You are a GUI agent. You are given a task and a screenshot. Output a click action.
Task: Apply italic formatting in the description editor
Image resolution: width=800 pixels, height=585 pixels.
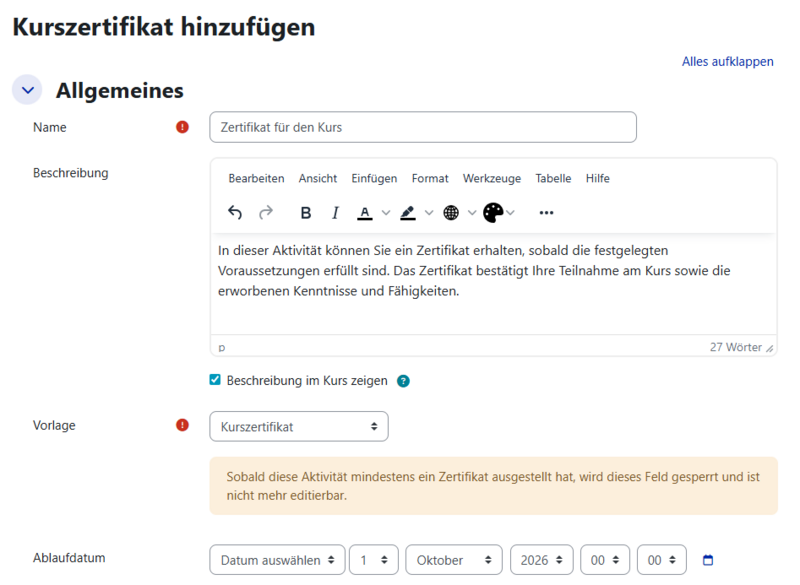(335, 212)
